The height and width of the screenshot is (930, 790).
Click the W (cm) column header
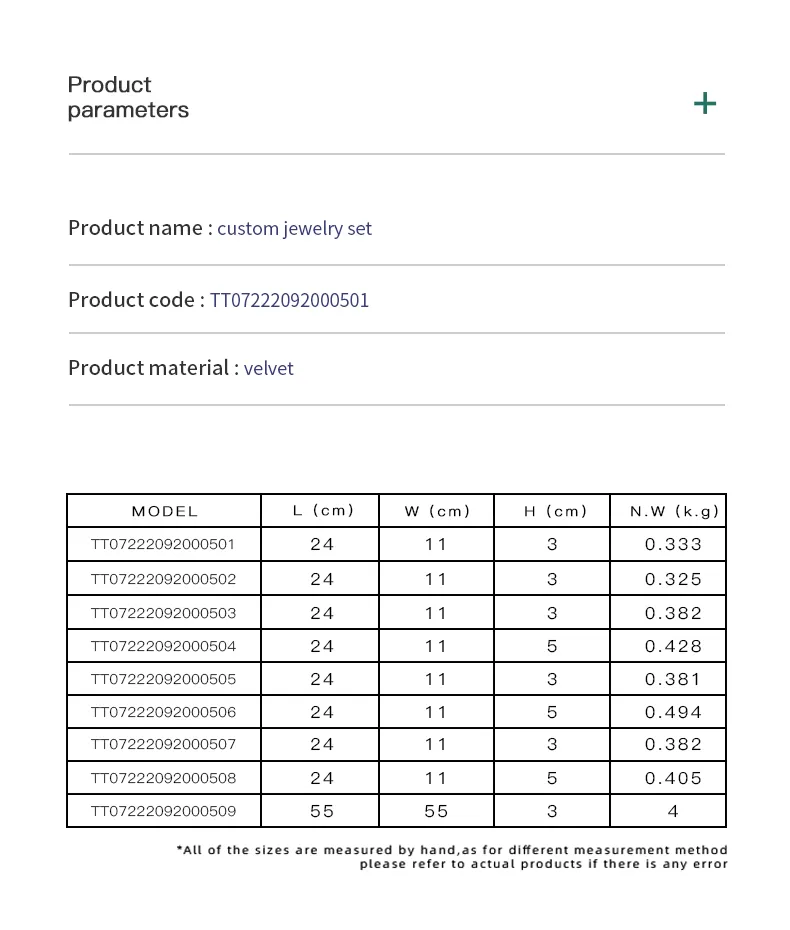[437, 511]
